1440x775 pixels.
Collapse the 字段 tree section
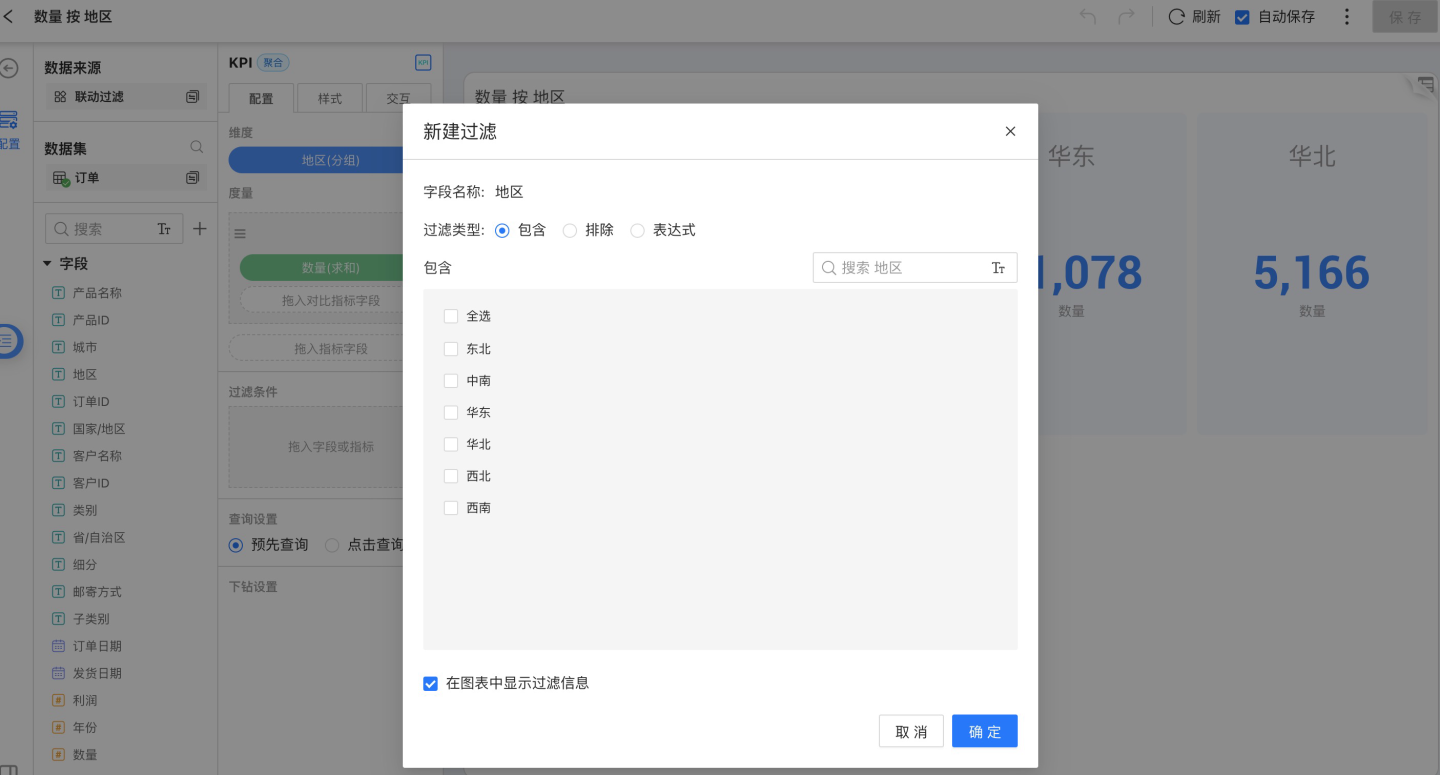click(x=47, y=264)
